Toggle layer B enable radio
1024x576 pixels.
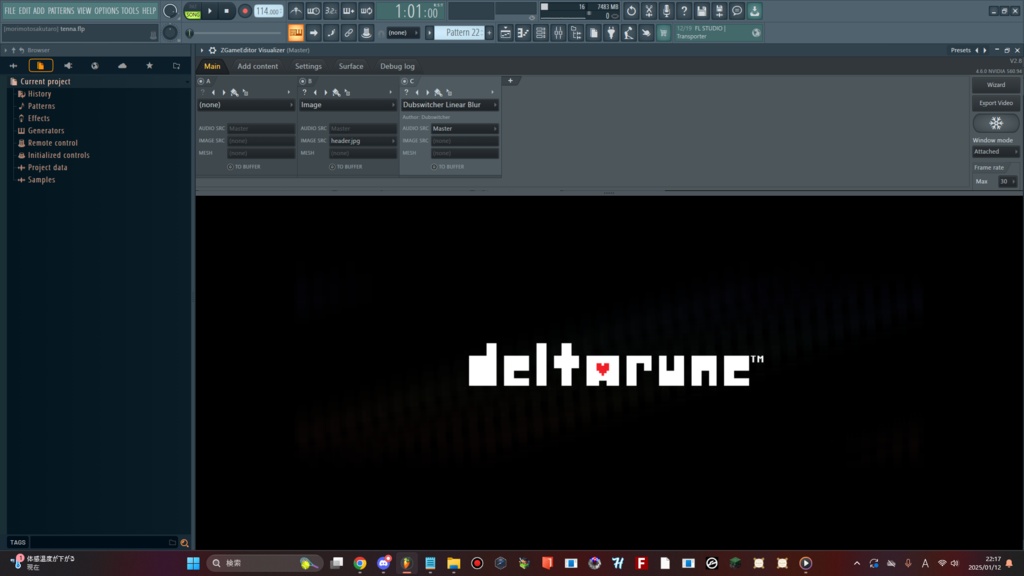tap(302, 81)
